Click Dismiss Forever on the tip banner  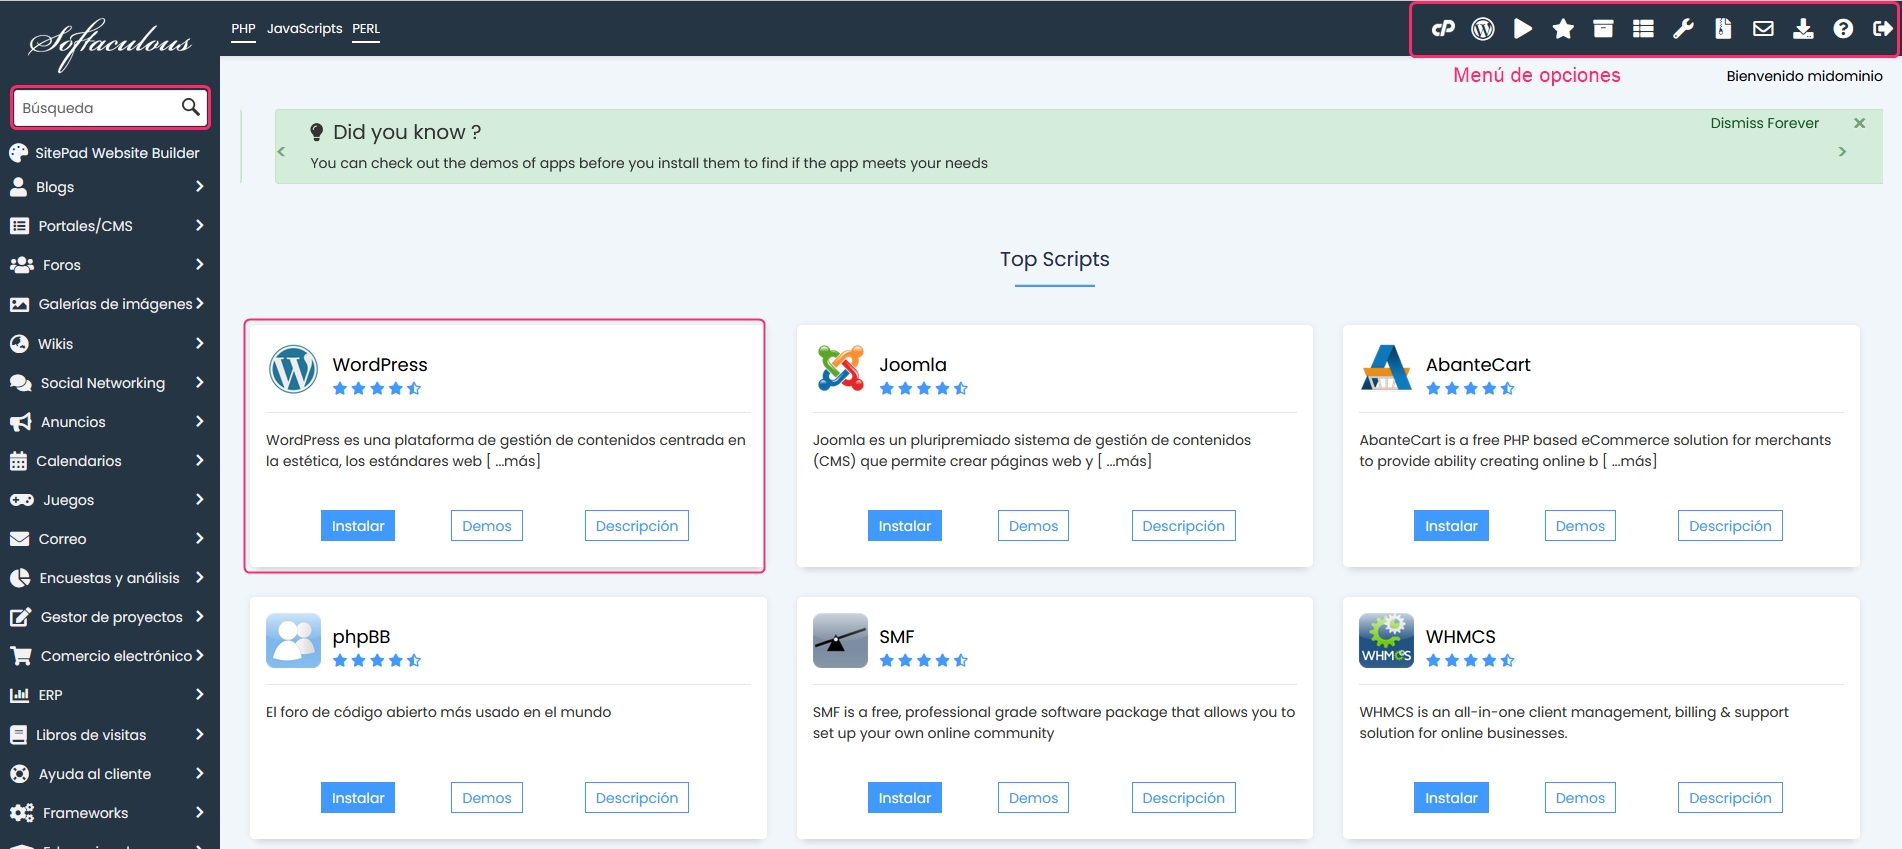(1764, 123)
